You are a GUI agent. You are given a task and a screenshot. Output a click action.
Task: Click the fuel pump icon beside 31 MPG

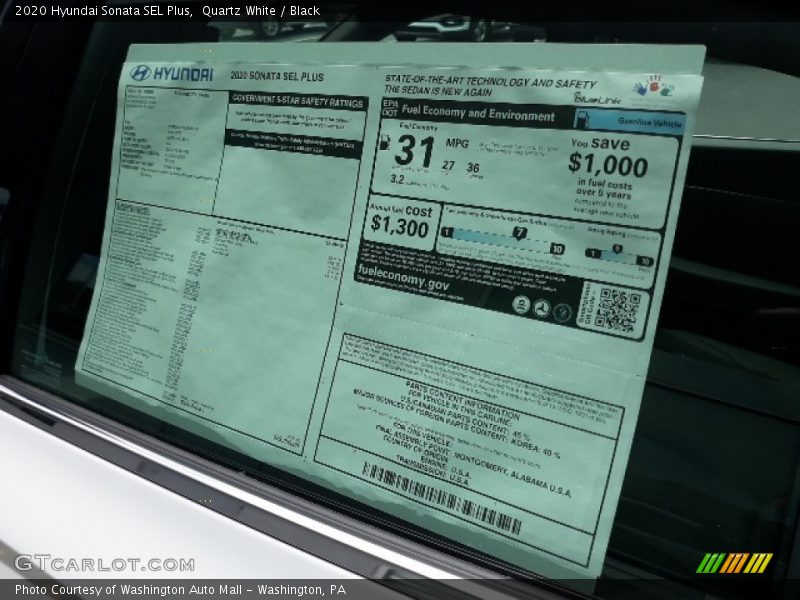coord(383,142)
